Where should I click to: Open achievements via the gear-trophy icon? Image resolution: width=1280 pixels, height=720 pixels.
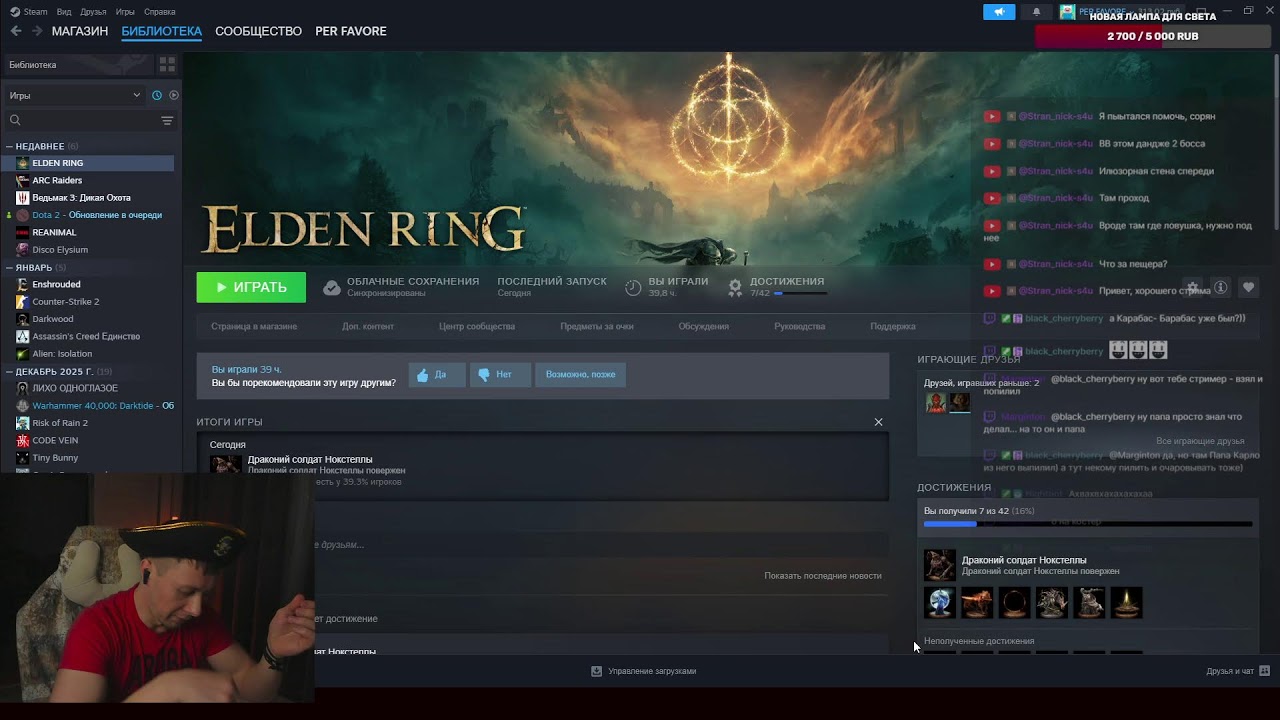735,288
